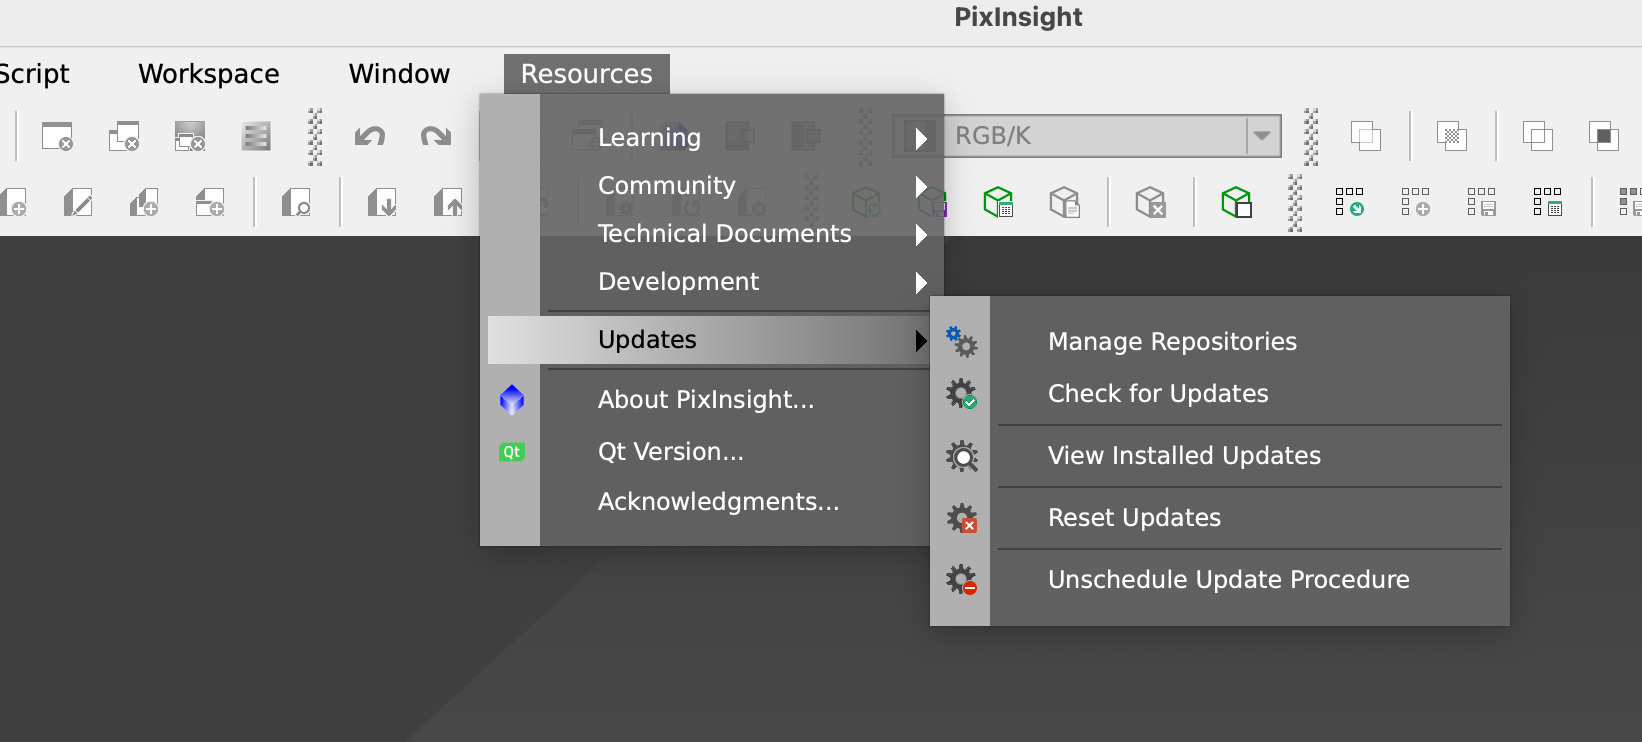Click the RGB/K dropdown arrow
The width and height of the screenshot is (1642, 742).
pyautogui.click(x=1262, y=136)
